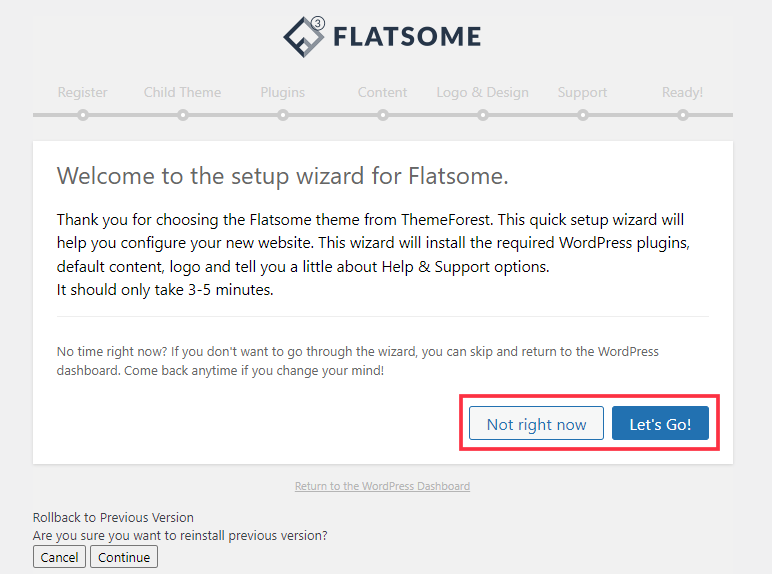Viewport: 772px width, 574px height.
Task: Click the Child Theme progress dot
Action: 183,115
